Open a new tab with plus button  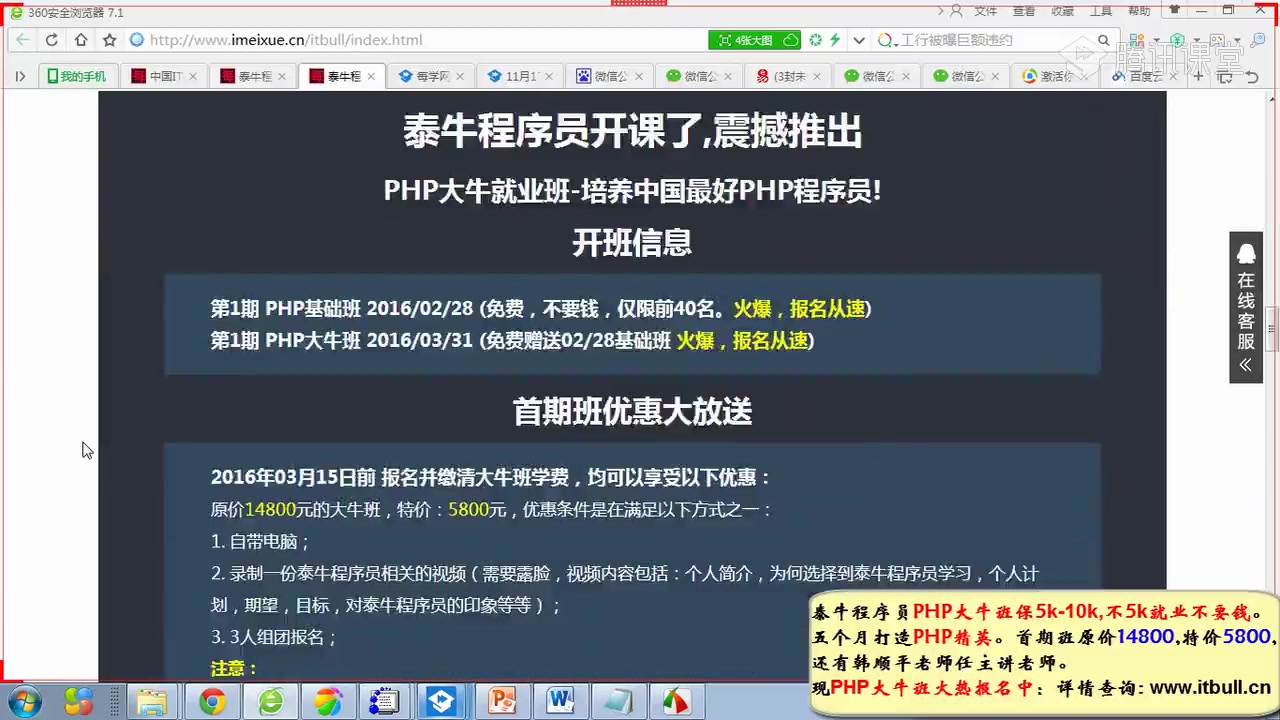point(1199,76)
